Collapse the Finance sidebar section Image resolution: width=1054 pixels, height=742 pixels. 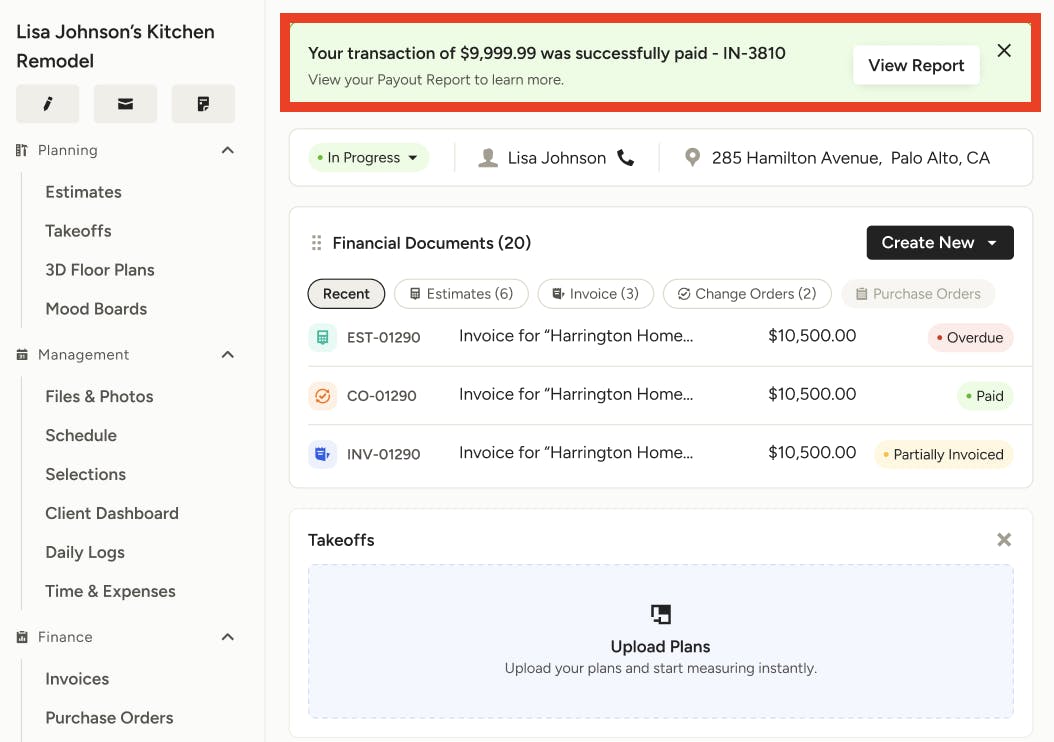point(227,637)
